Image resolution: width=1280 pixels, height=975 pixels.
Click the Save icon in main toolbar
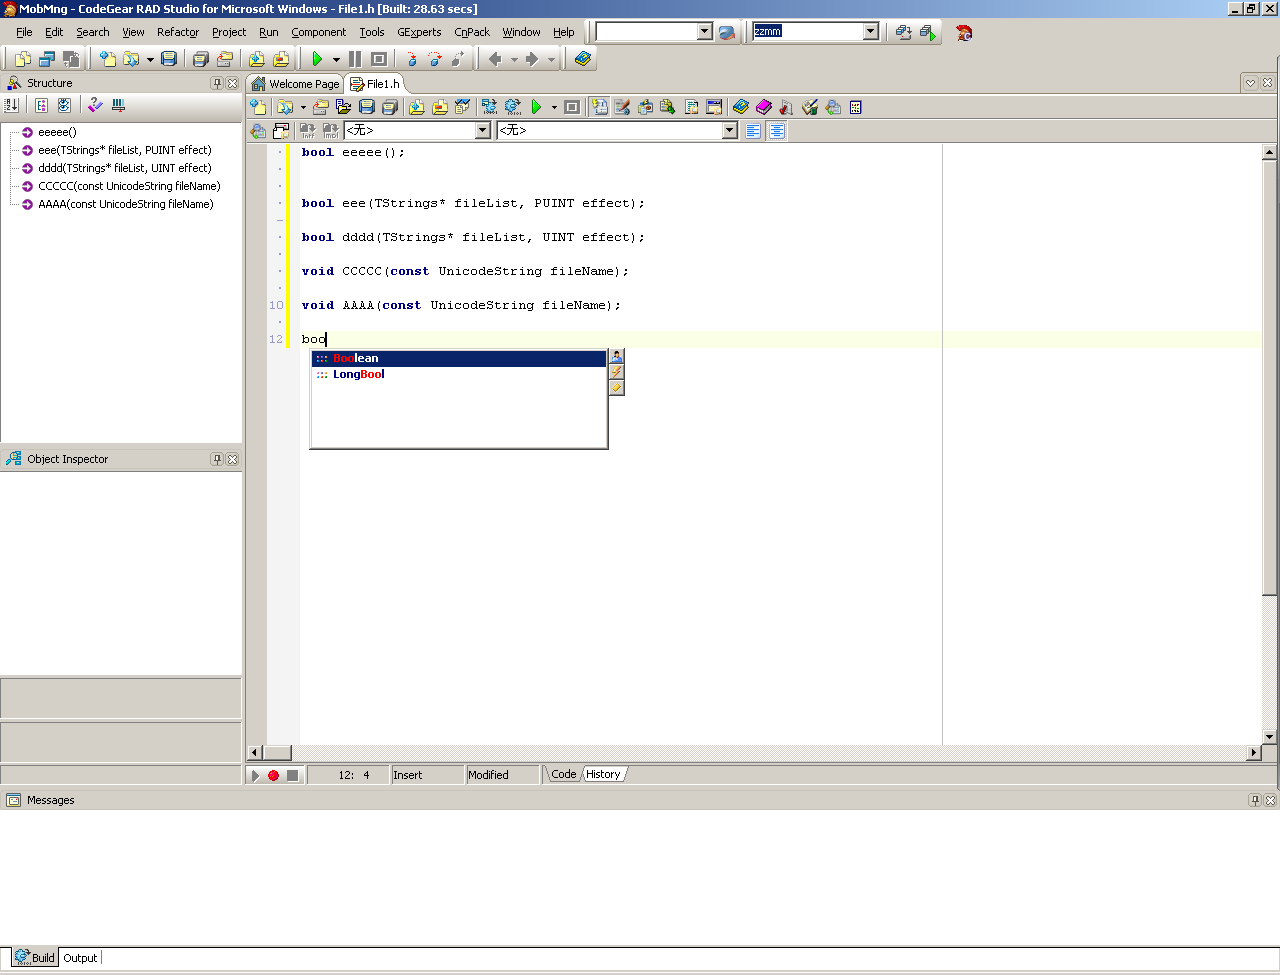[x=169, y=59]
